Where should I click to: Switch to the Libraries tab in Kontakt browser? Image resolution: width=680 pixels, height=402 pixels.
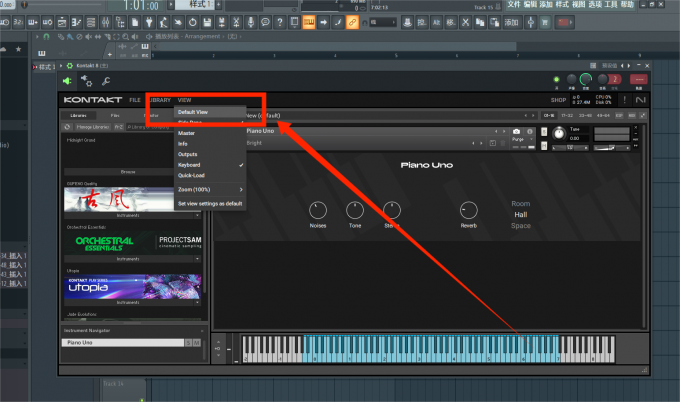[78, 116]
